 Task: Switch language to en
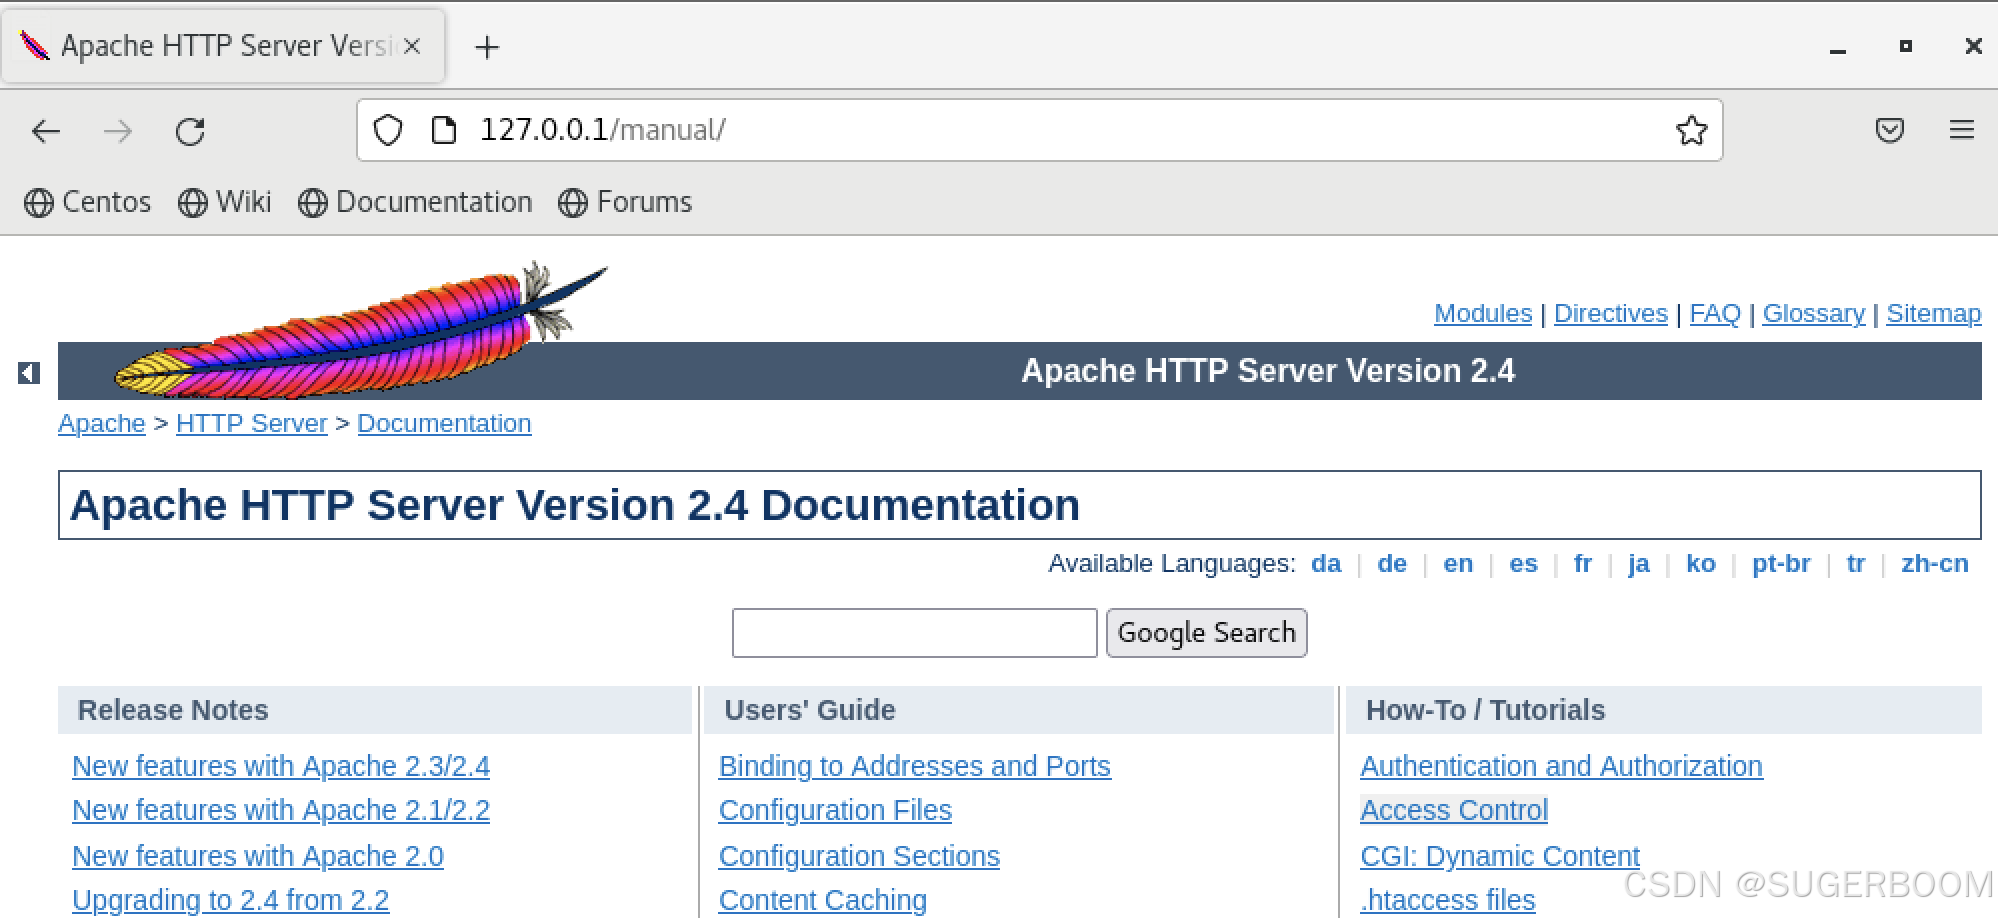click(x=1458, y=564)
